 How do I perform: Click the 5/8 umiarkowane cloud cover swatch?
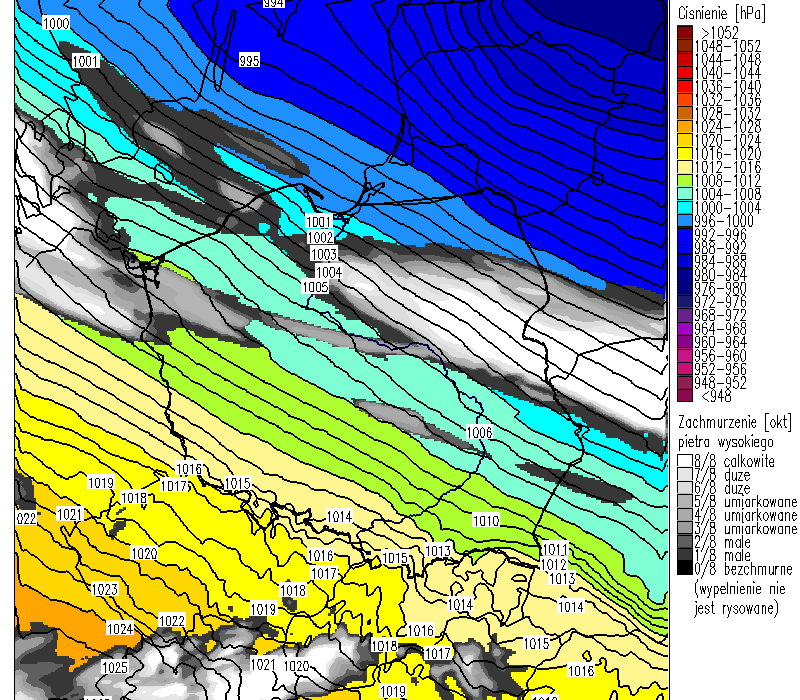pos(685,502)
